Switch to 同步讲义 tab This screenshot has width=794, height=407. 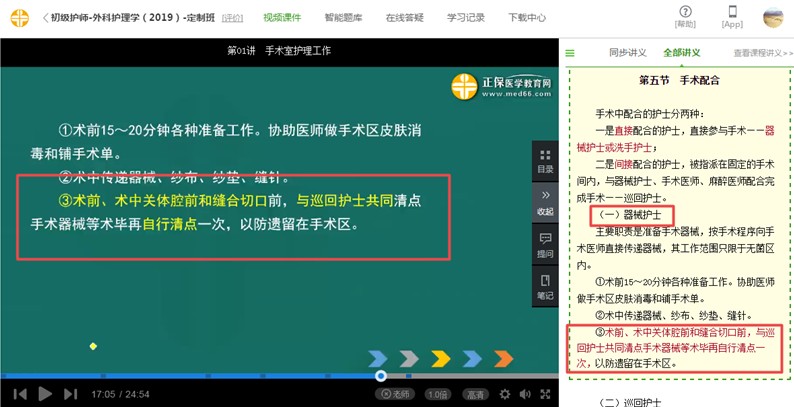point(627,52)
